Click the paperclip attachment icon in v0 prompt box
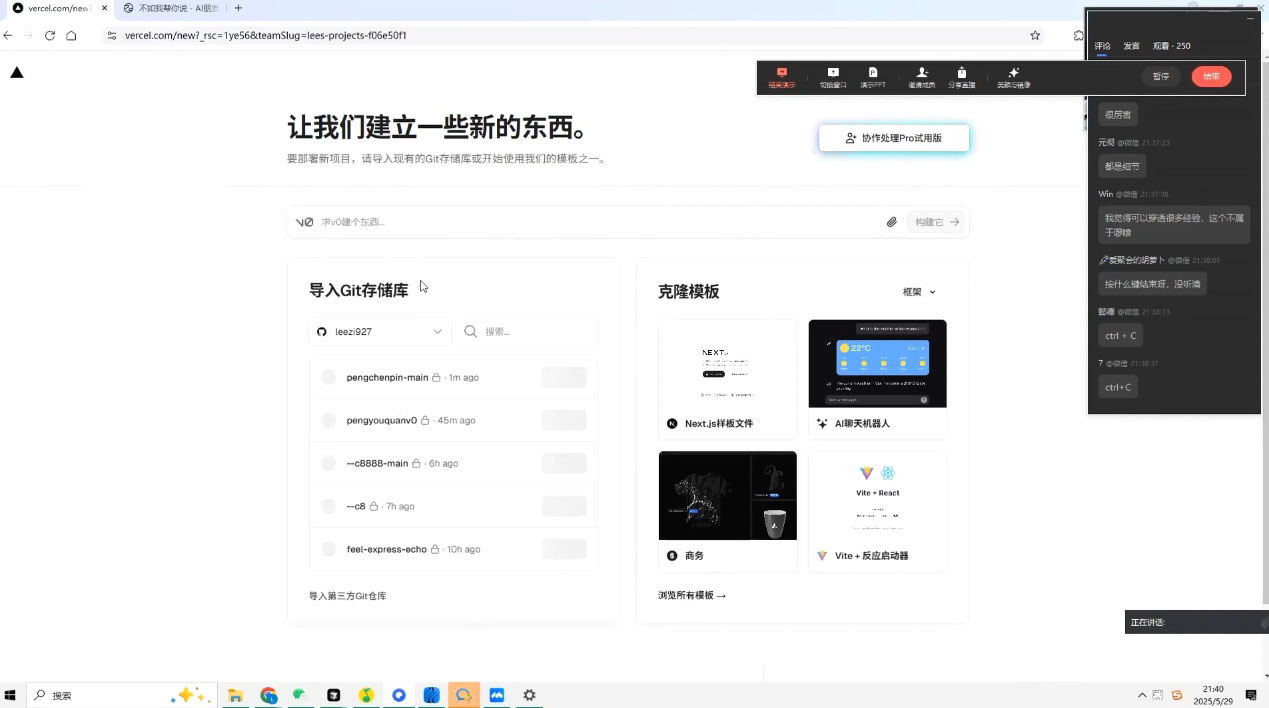This screenshot has height=708, width=1269. tap(892, 222)
